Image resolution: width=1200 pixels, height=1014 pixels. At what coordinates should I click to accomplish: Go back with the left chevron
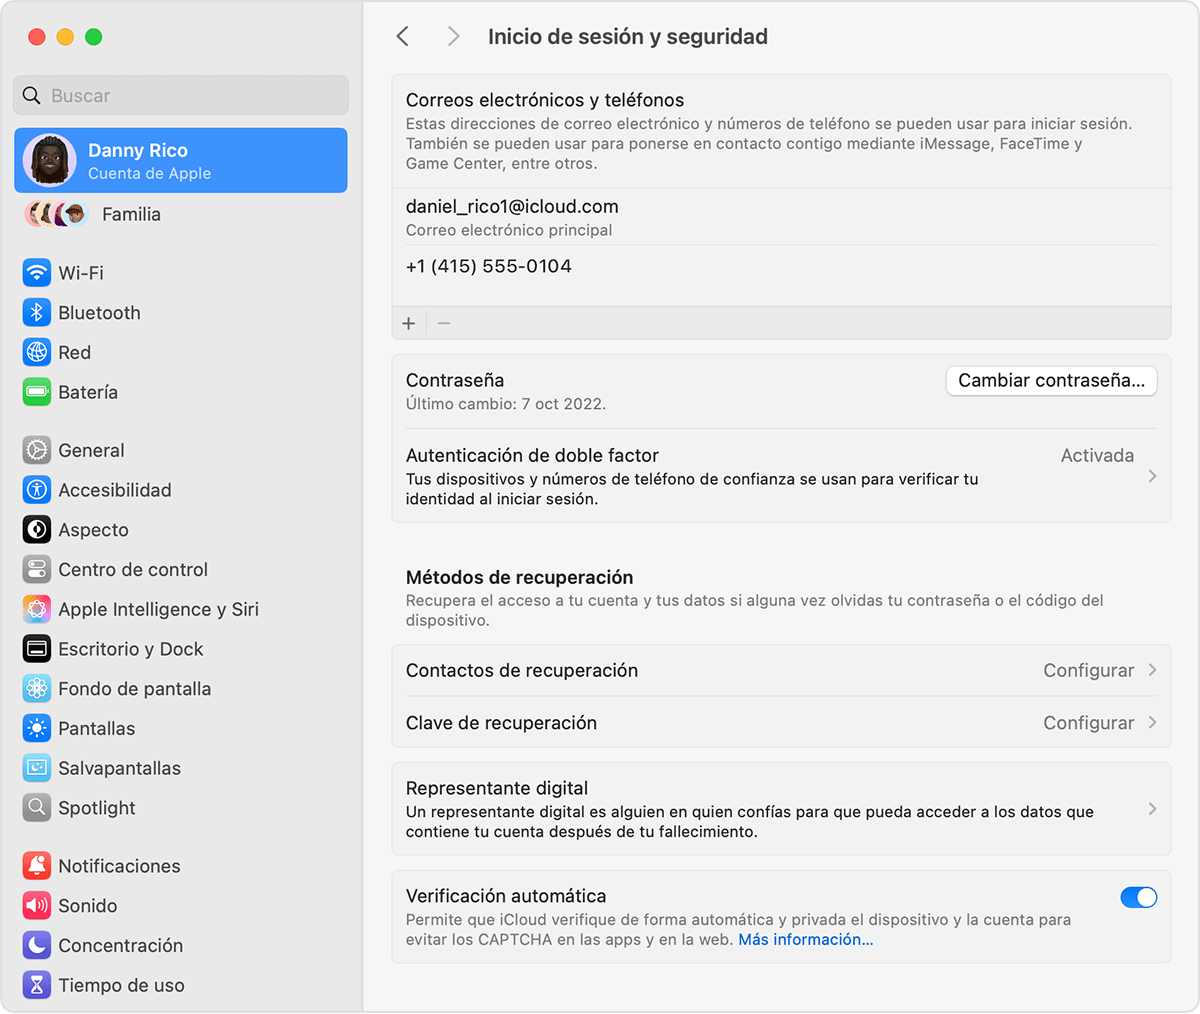[x=403, y=37]
